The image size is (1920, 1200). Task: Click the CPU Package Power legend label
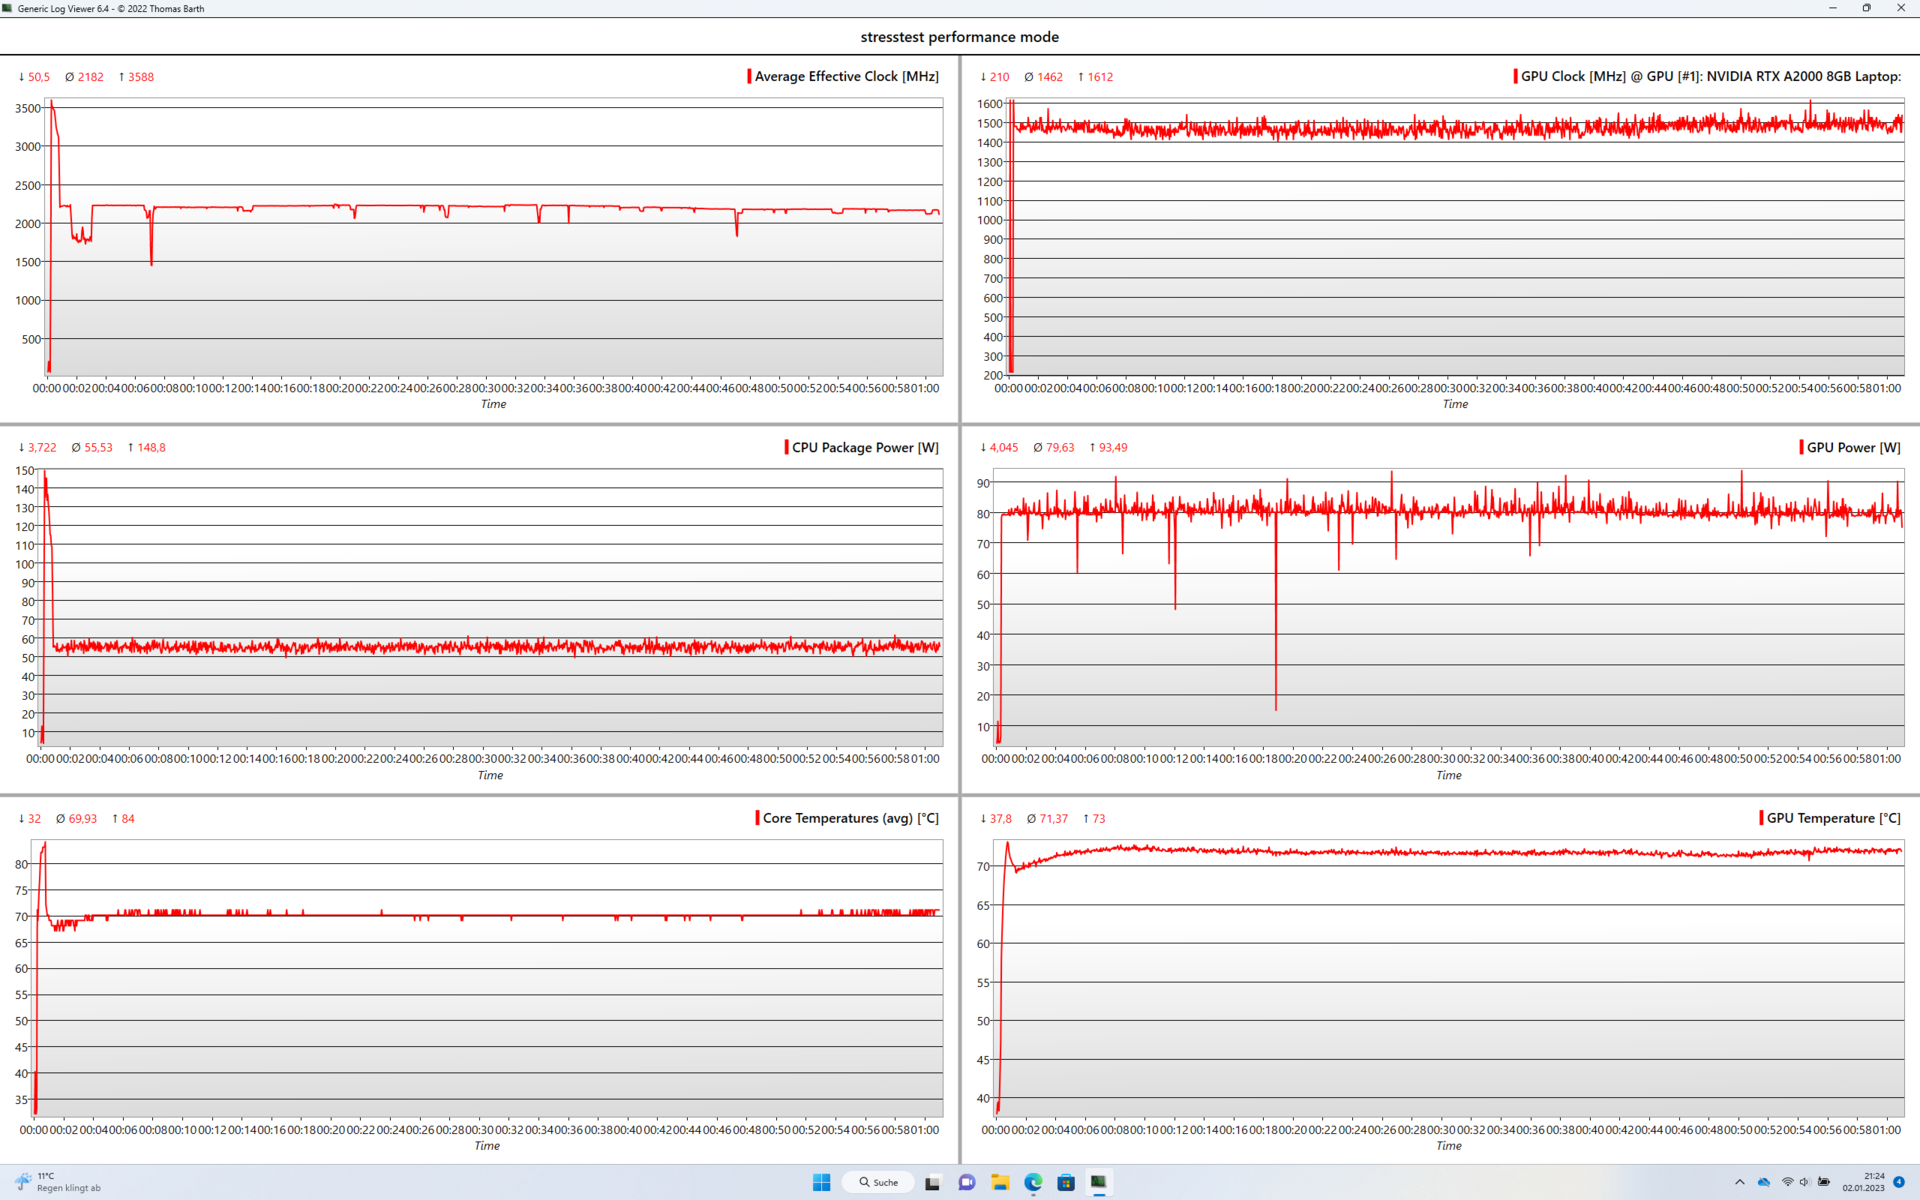point(865,447)
